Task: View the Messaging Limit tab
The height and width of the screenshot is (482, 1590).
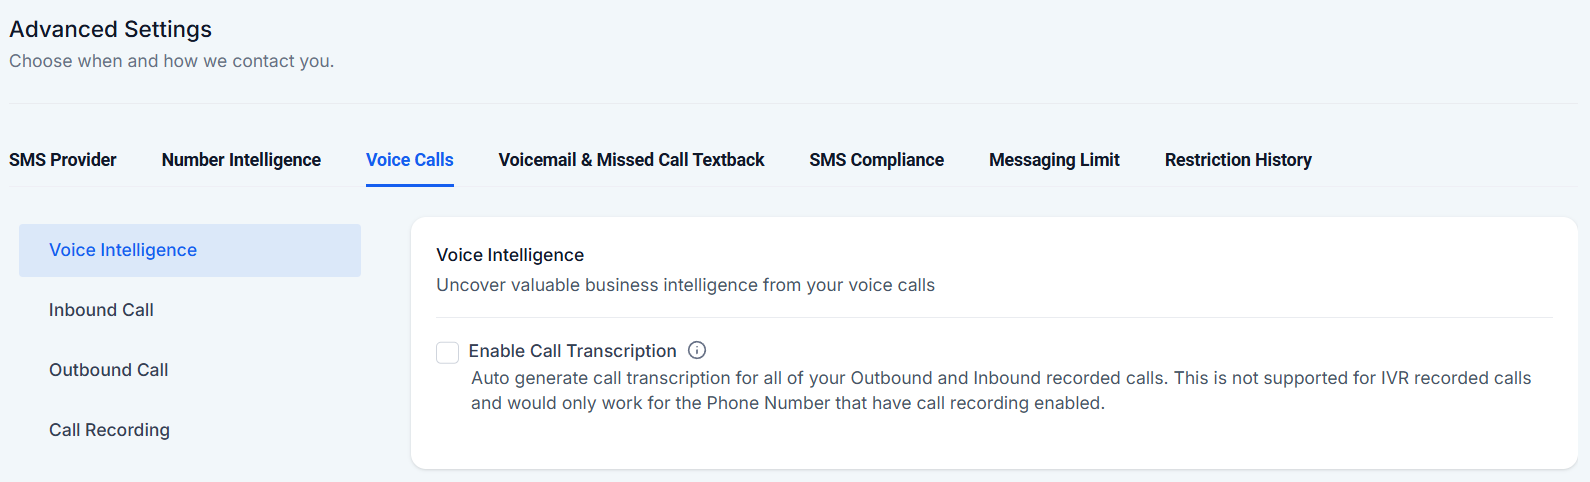Action: 1054,160
